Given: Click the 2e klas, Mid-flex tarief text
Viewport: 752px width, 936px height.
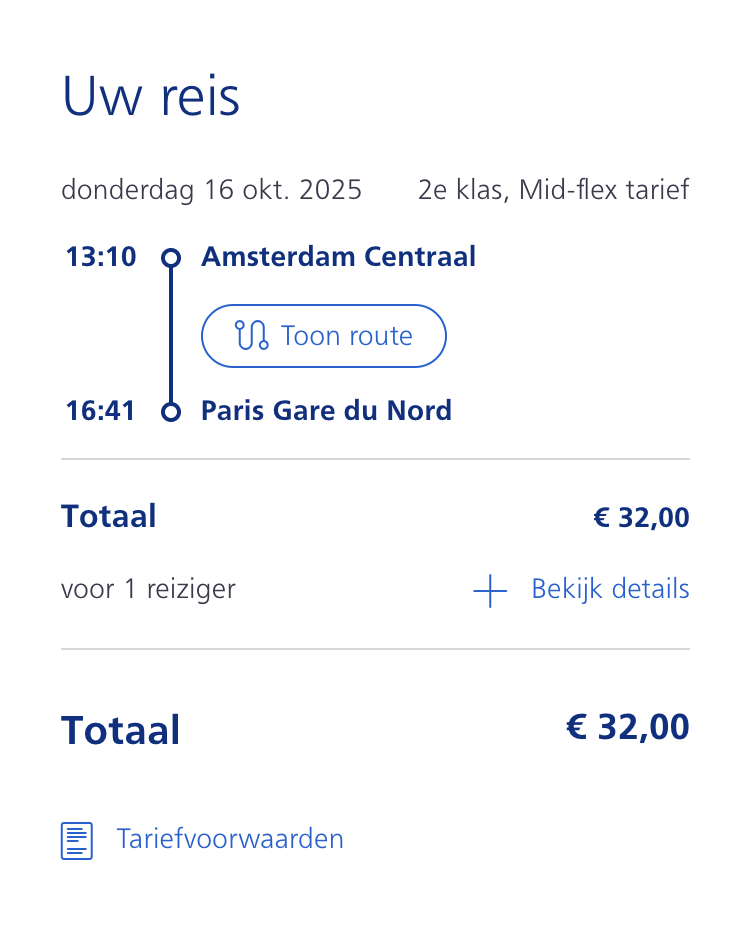Looking at the screenshot, I should click(x=553, y=190).
